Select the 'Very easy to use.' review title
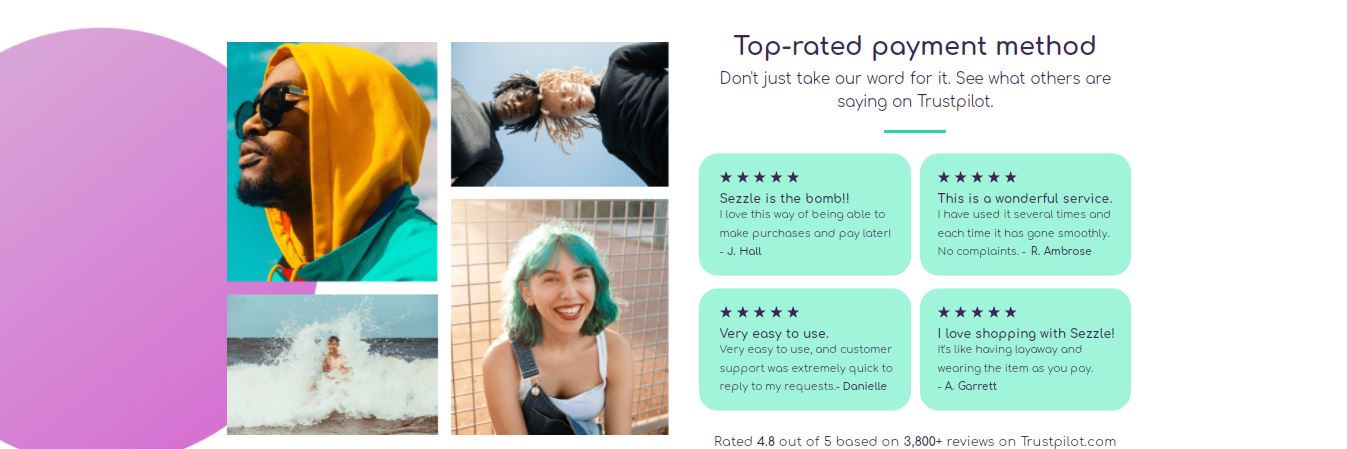Image resolution: width=1347 pixels, height=449 pixels. click(x=774, y=333)
